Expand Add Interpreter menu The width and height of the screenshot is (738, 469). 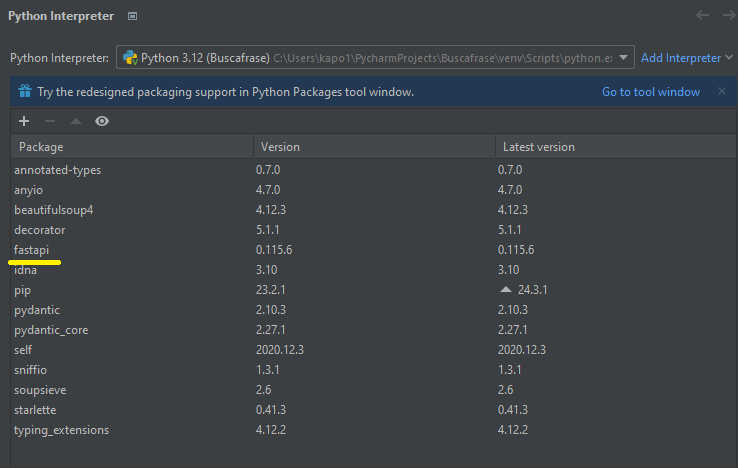click(687, 57)
